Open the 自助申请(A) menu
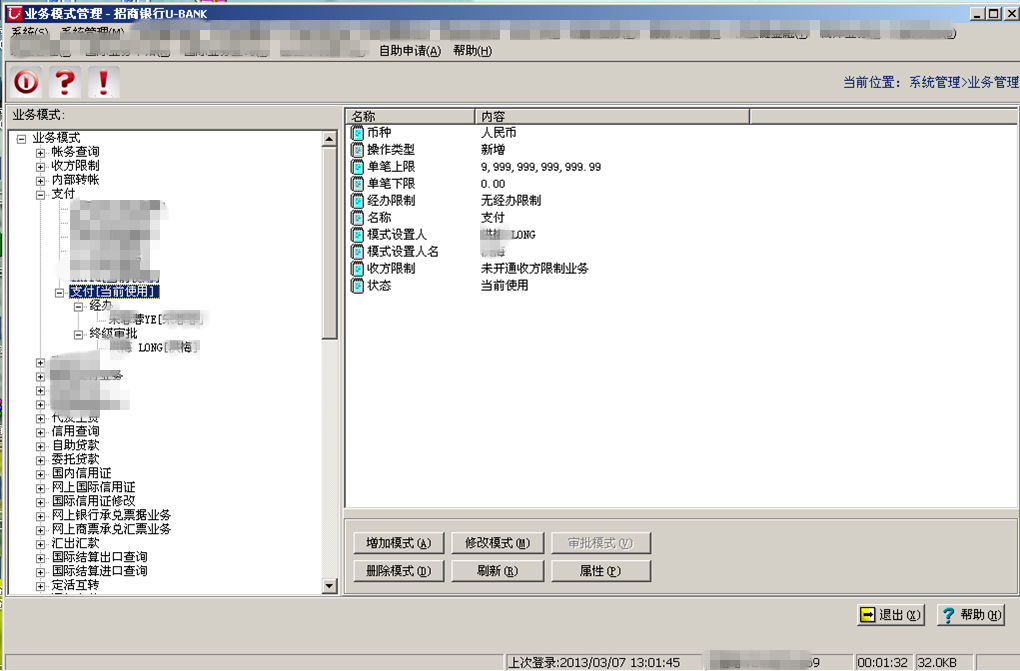 pyautogui.click(x=410, y=51)
